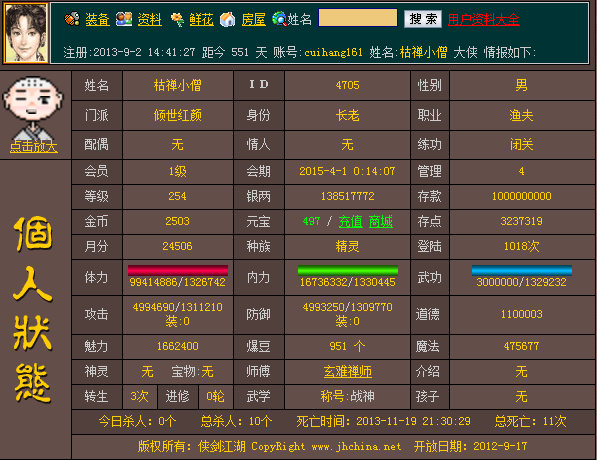Click the 装备 equipment icon
Viewport: 597px width, 460px height.
[72, 19]
